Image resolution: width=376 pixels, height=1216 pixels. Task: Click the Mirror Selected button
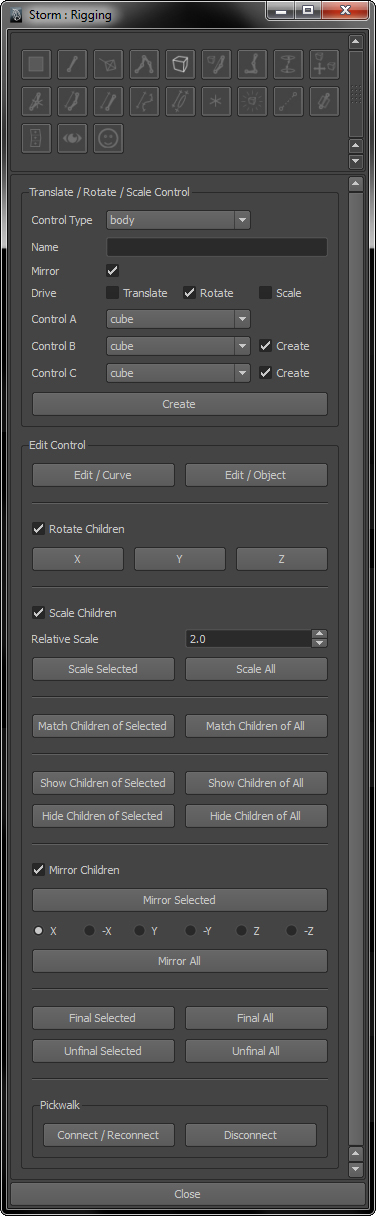click(180, 900)
